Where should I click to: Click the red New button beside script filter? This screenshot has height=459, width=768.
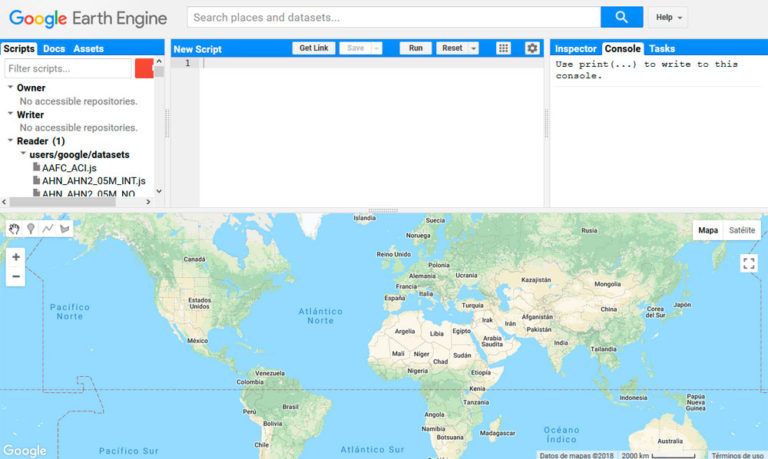144,68
